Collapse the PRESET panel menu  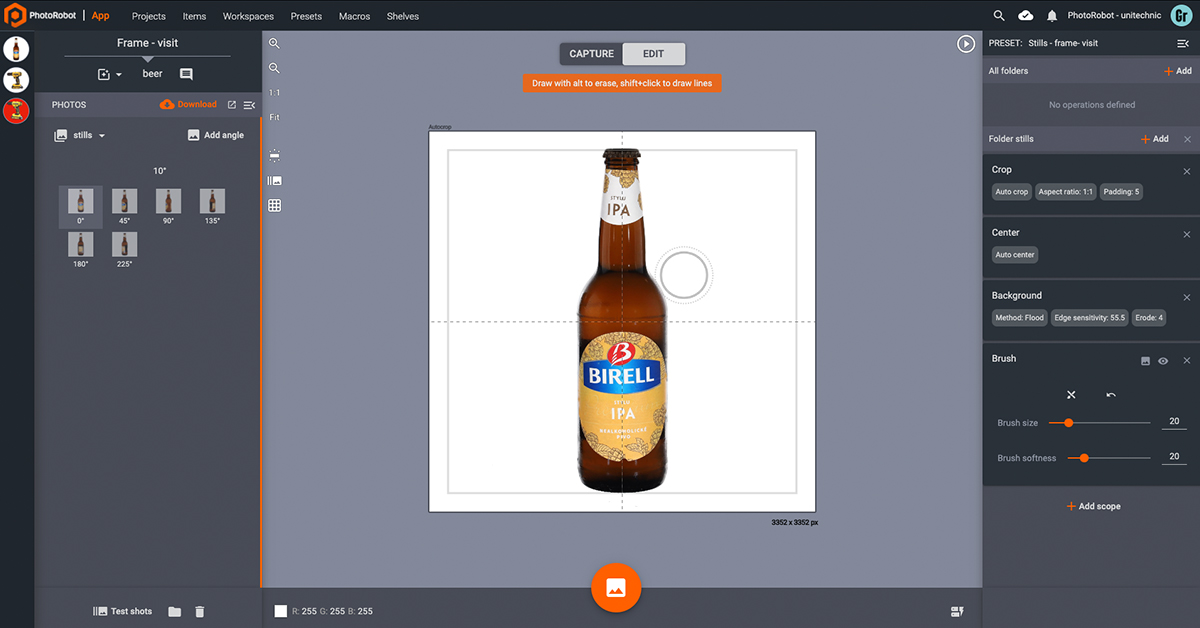pyautogui.click(x=1183, y=44)
